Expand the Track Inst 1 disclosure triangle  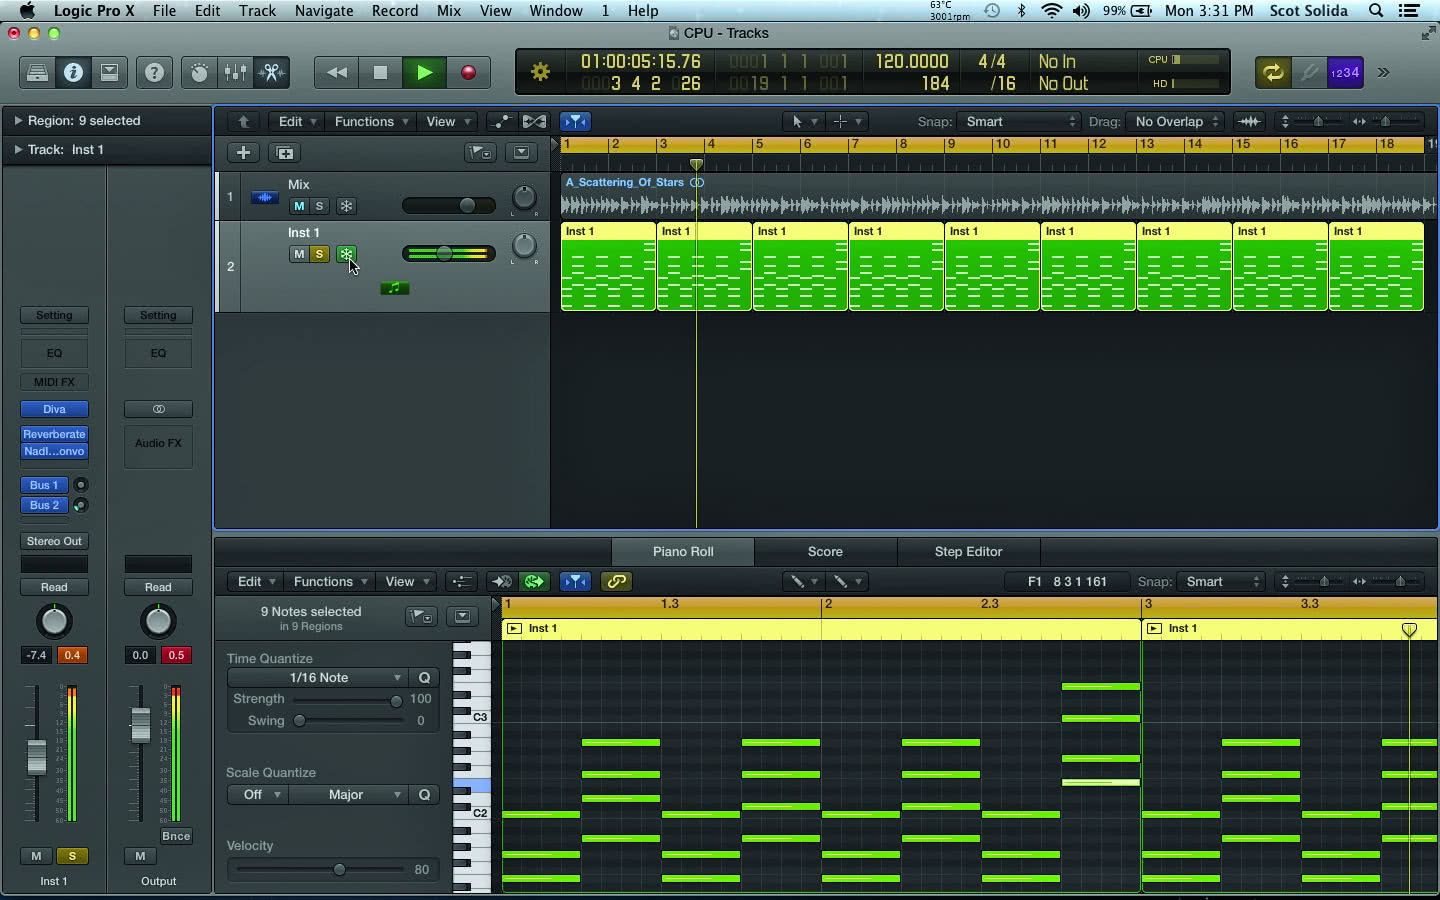click(x=18, y=149)
